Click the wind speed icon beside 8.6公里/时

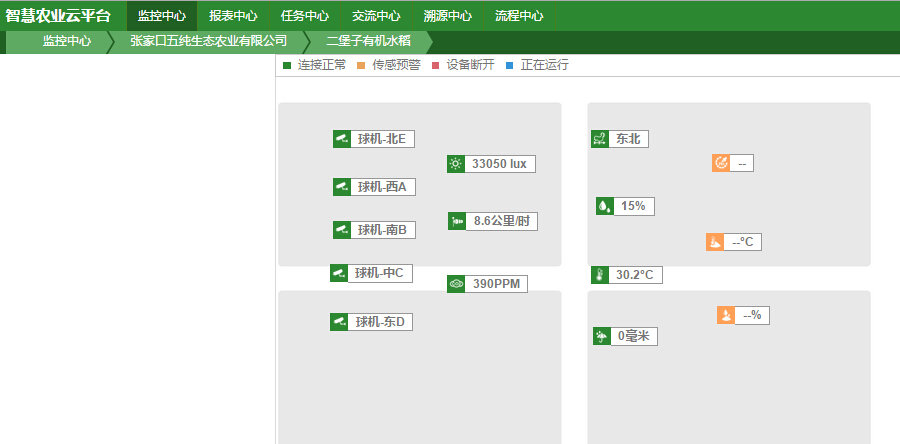(457, 221)
